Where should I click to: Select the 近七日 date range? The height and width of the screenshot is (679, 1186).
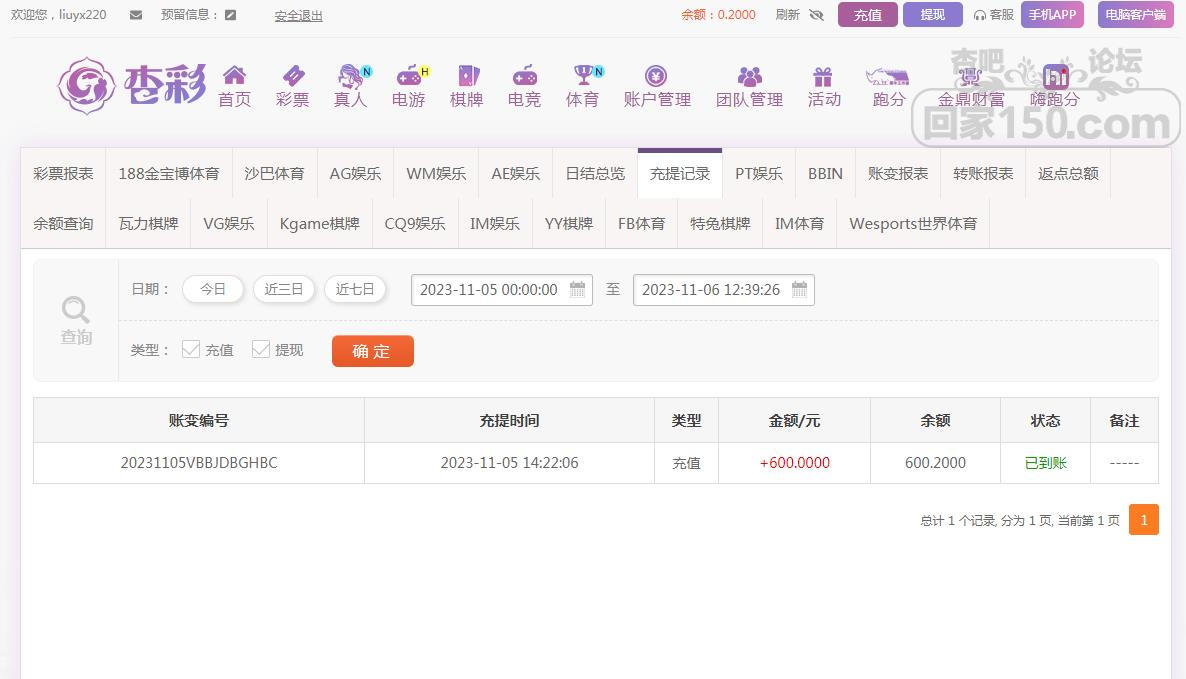click(355, 289)
